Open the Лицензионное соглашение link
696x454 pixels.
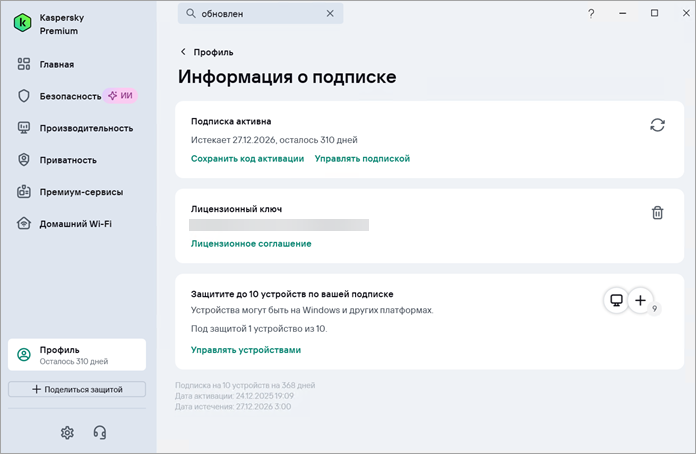click(x=251, y=244)
